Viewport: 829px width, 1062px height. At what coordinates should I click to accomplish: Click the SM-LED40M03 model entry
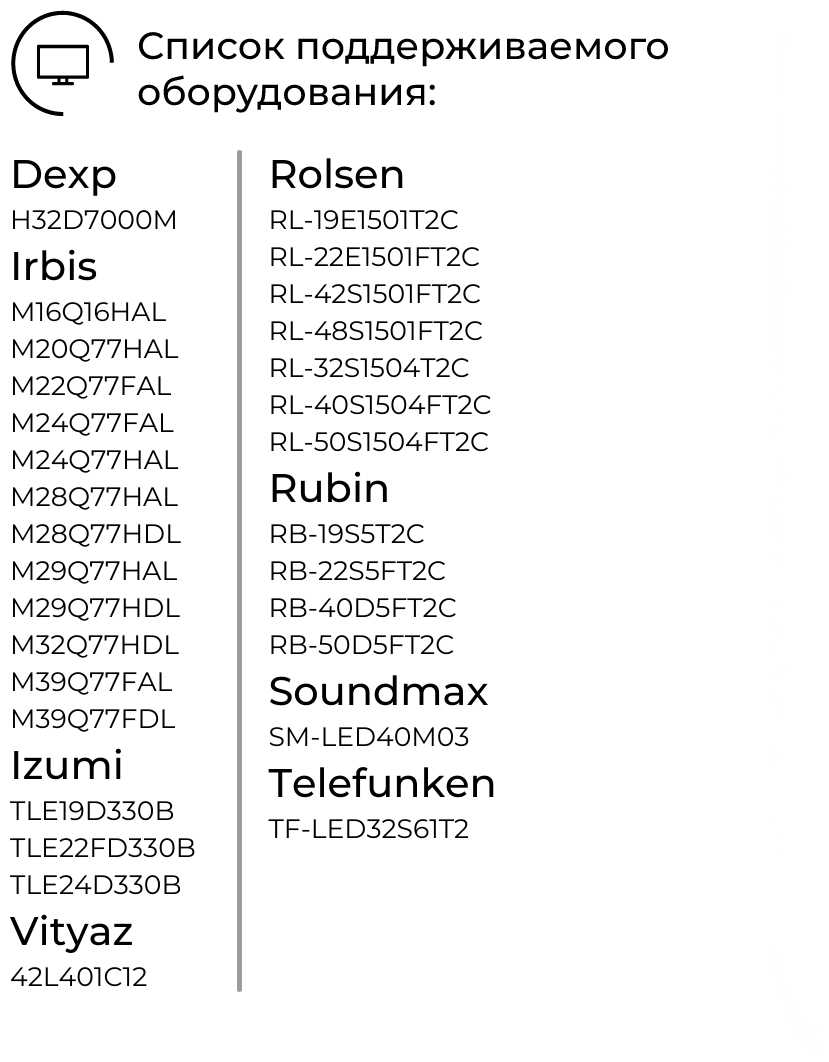(x=369, y=738)
